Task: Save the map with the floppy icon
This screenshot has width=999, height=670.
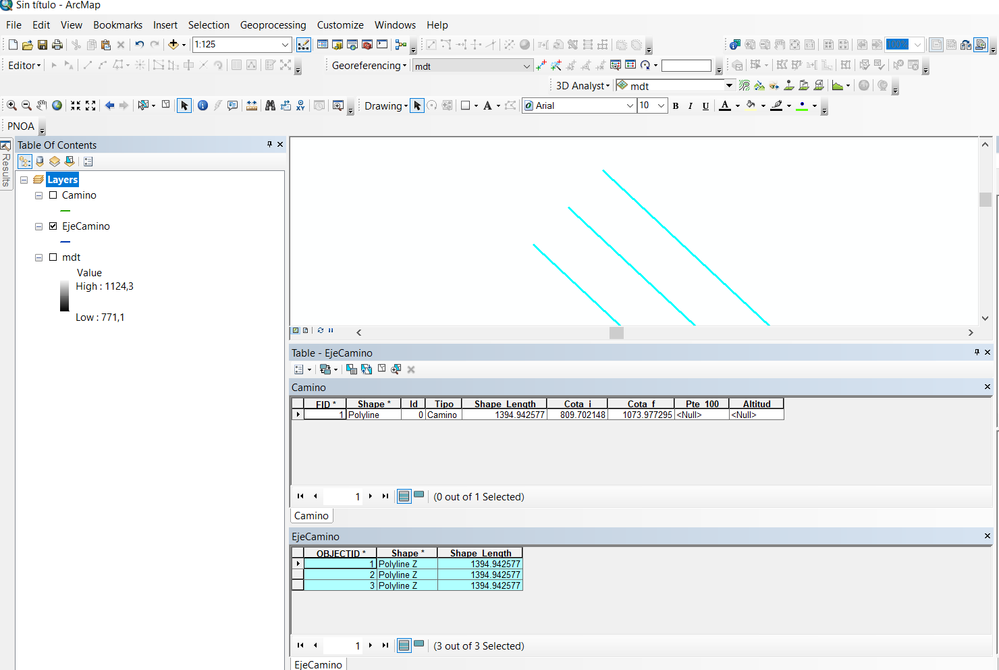Action: click(x=42, y=45)
